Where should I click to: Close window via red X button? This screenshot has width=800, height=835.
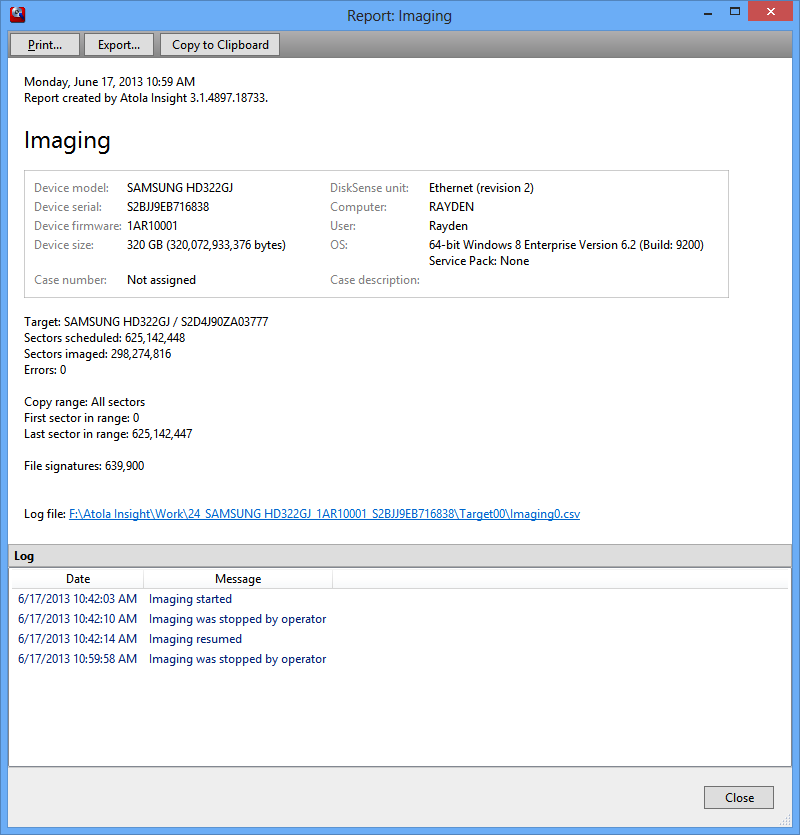[x=770, y=11]
